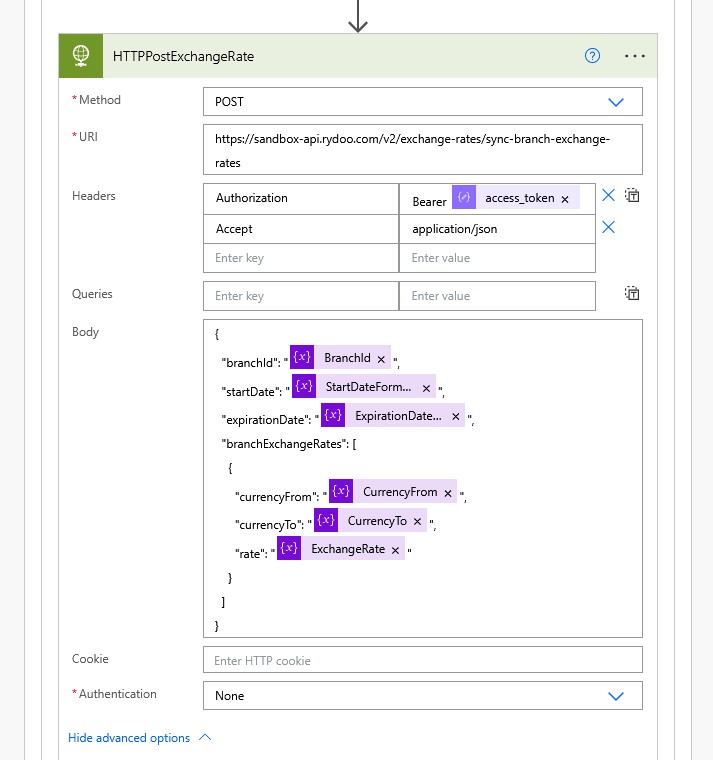Remove StartDateForm... variable token
The image size is (713, 760).
pyautogui.click(x=426, y=388)
